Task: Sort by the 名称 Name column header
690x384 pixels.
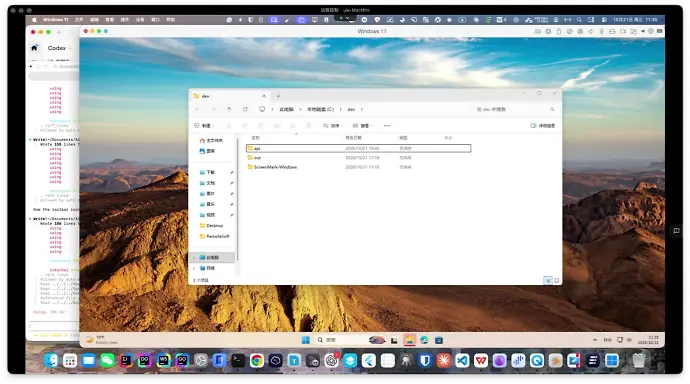Action: point(256,138)
